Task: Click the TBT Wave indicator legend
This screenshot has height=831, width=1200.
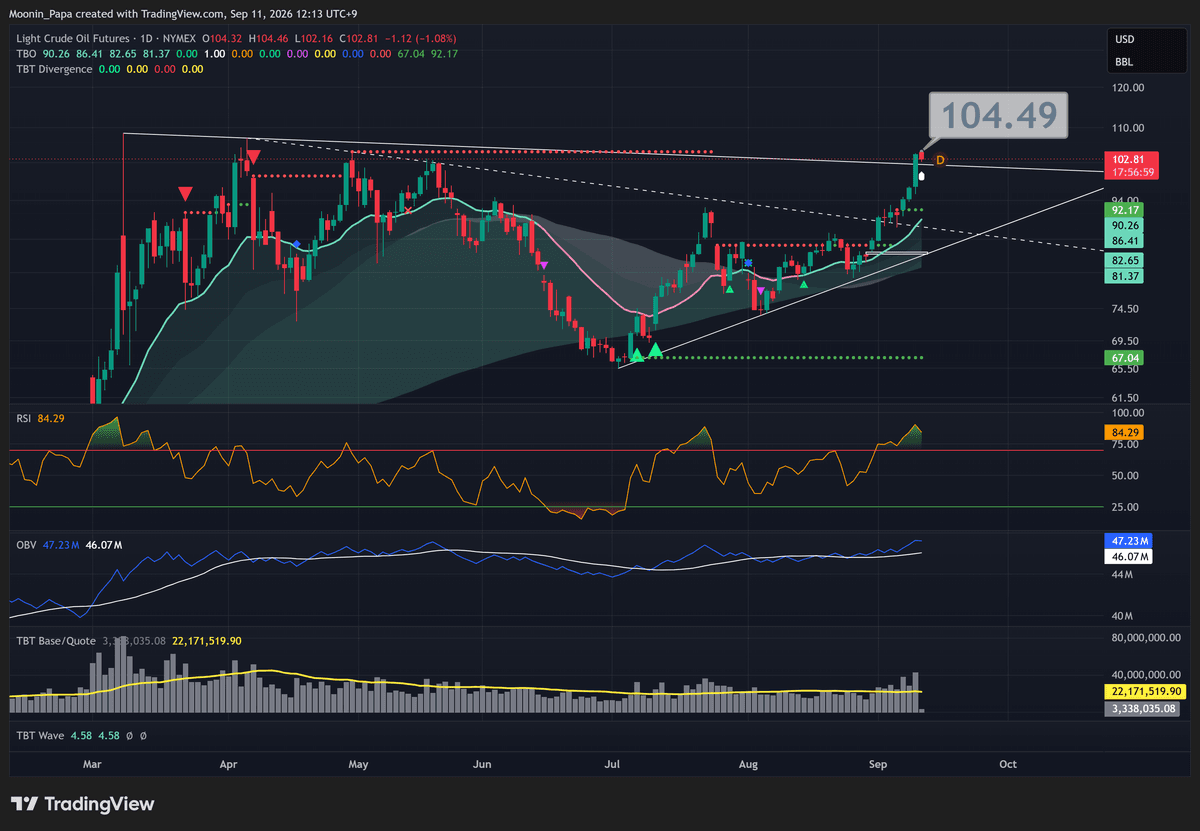Action: coord(40,735)
